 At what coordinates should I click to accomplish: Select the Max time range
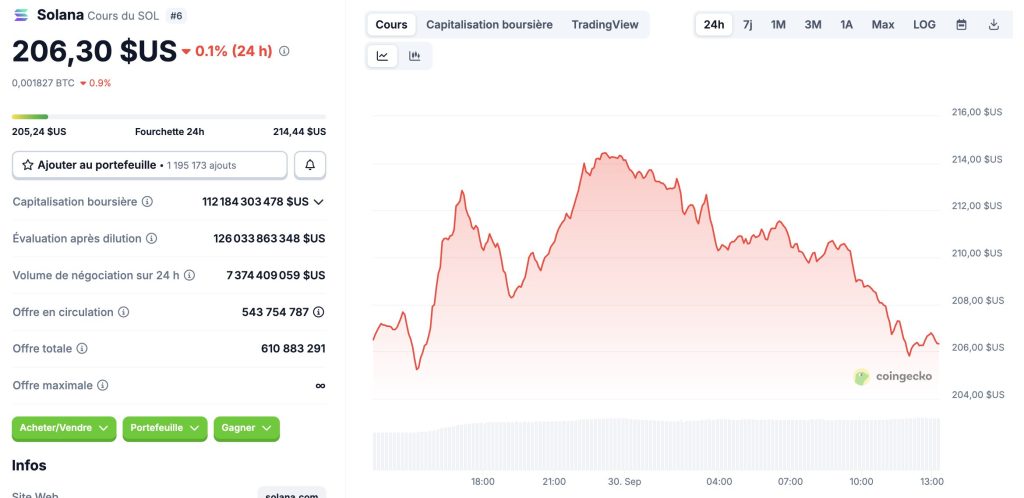click(883, 24)
